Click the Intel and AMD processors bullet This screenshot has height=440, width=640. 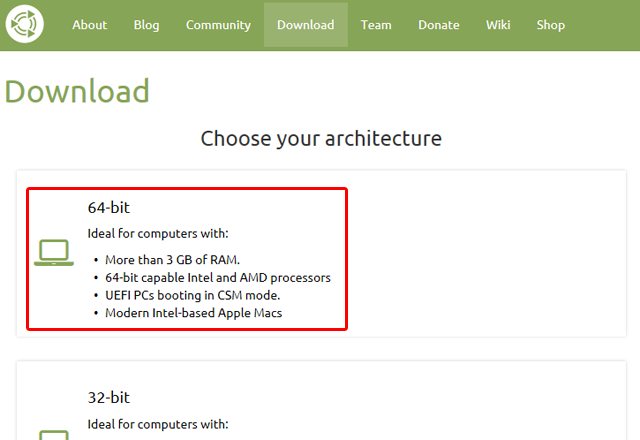point(217,277)
